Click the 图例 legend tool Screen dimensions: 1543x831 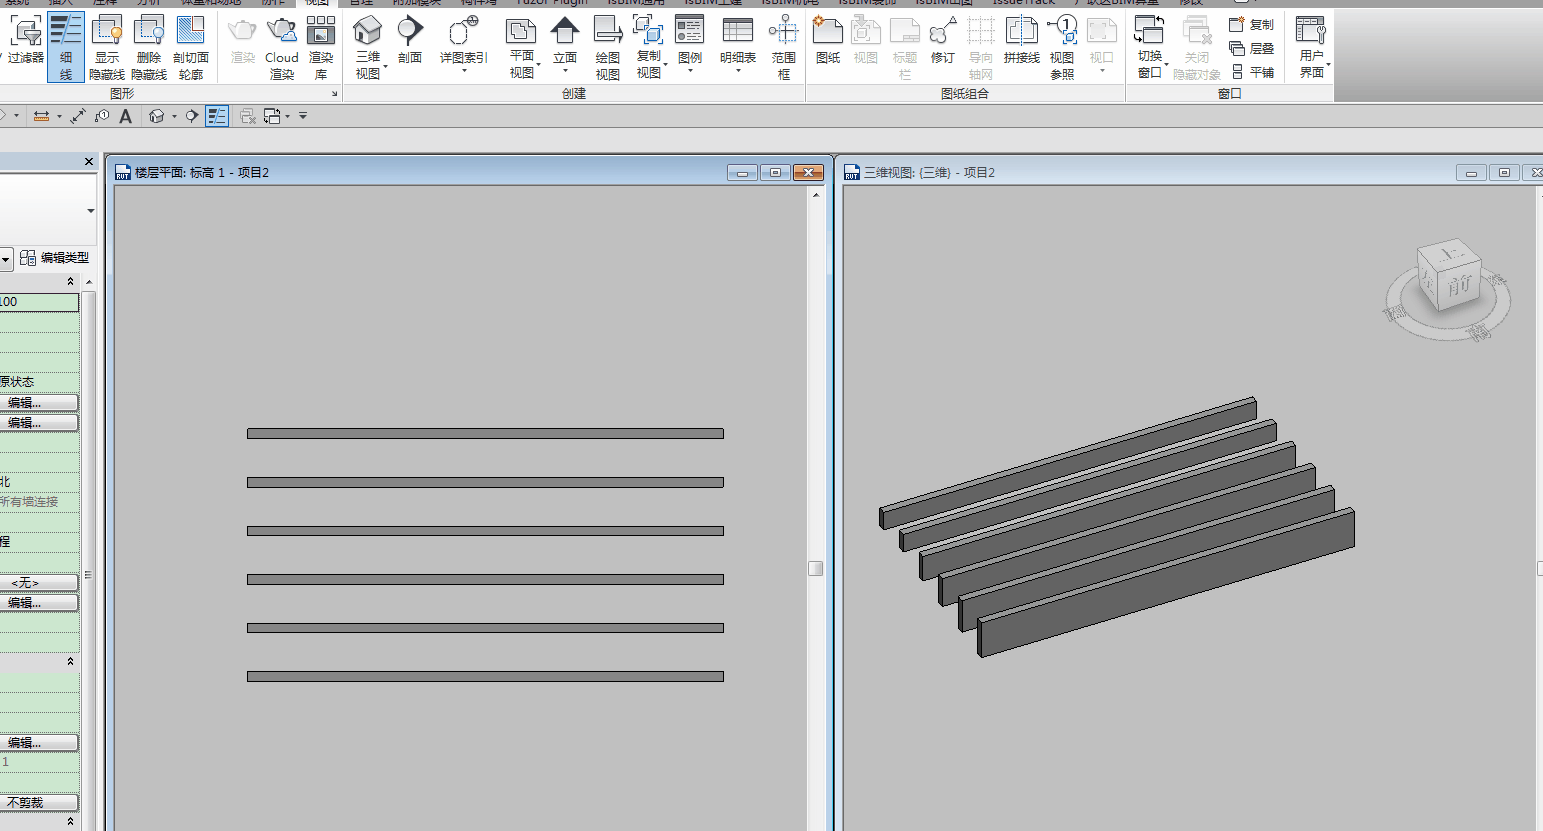point(690,44)
